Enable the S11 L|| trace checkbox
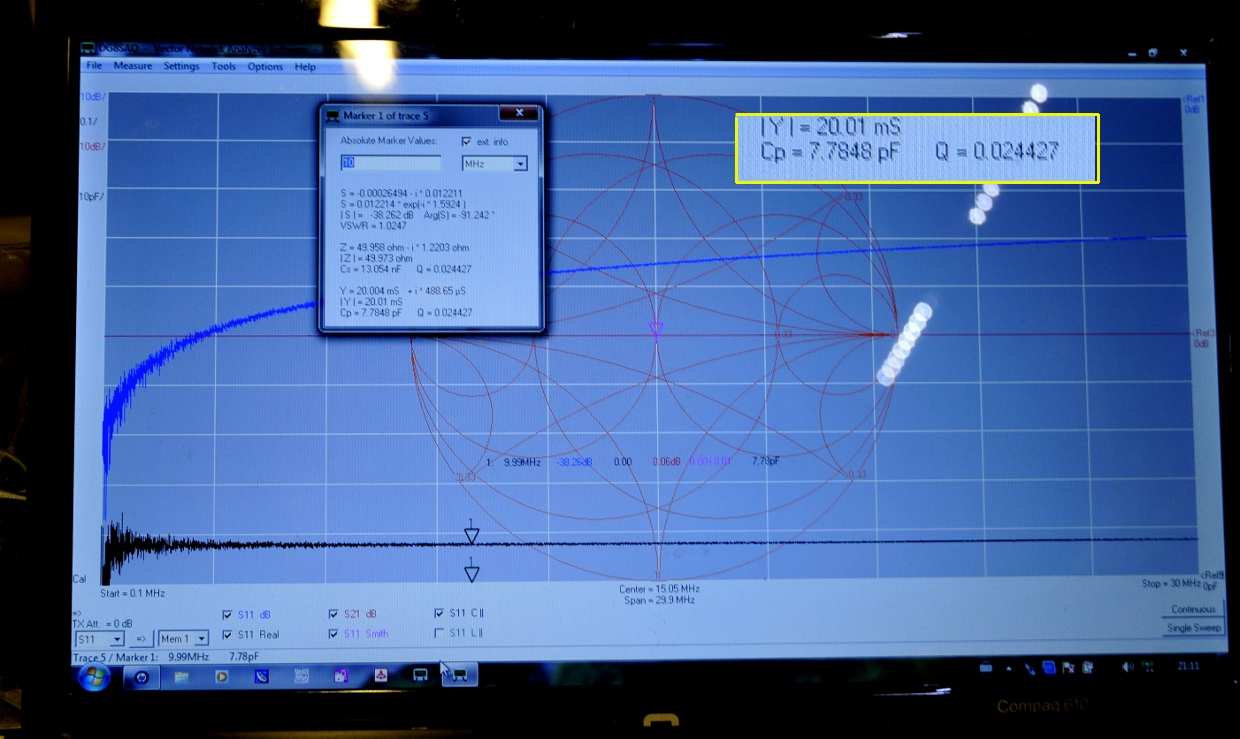This screenshot has height=739, width=1240. 439,633
